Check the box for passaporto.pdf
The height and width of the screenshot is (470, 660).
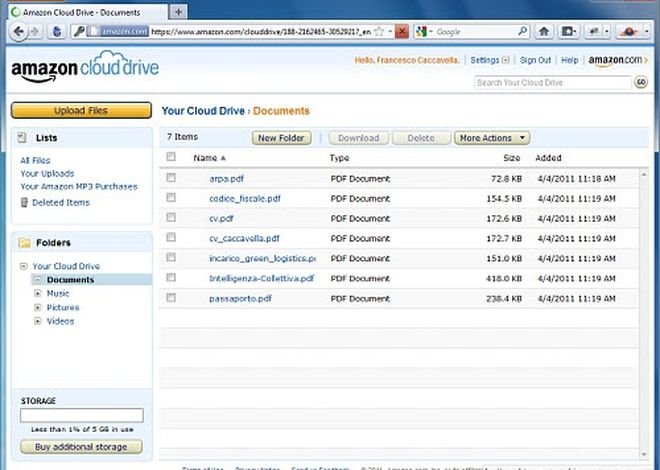tap(171, 298)
